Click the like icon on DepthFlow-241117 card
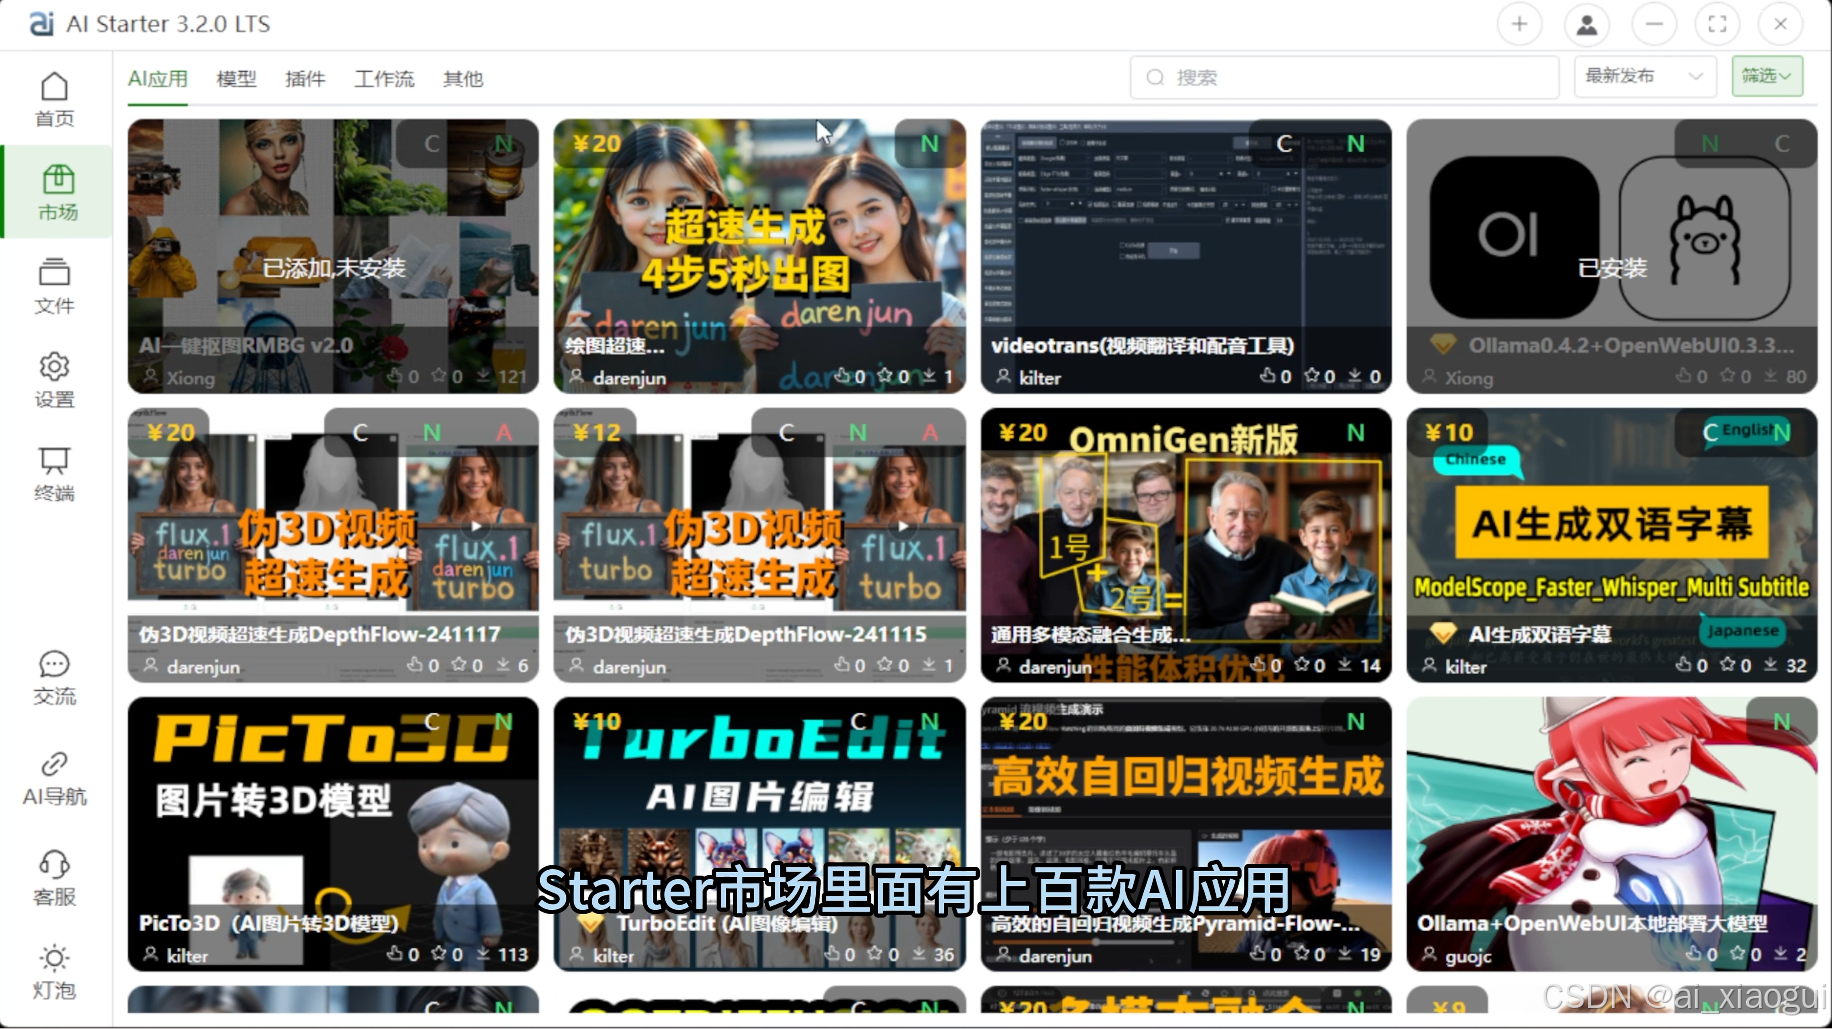The height and width of the screenshot is (1029, 1832). point(415,664)
